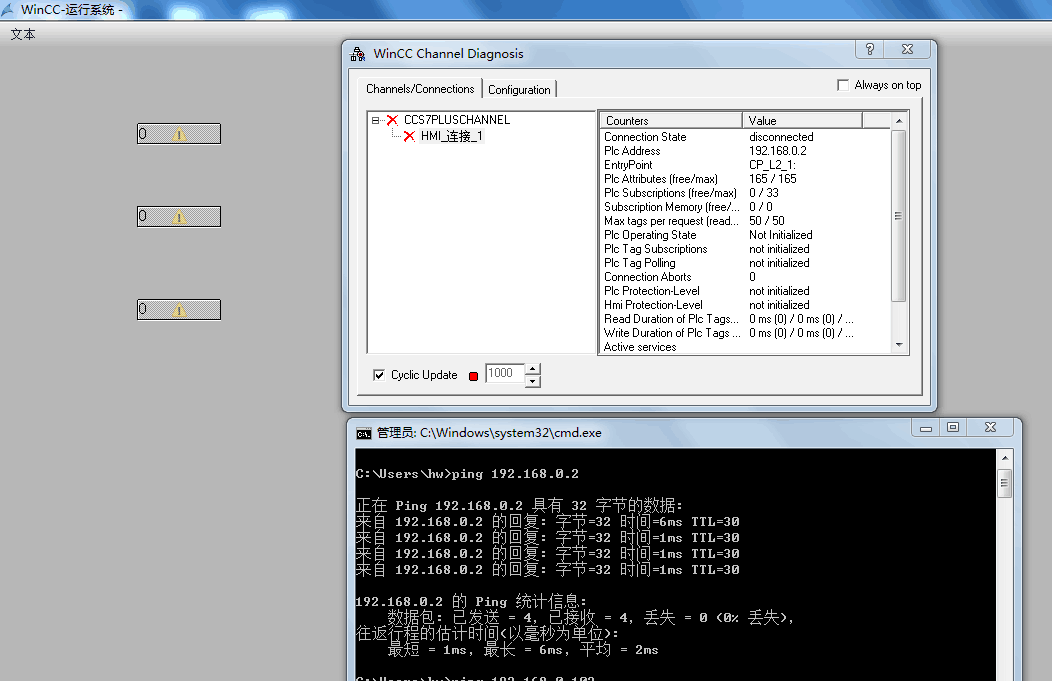Click the Not Initialized operating state value
This screenshot has width=1052, height=681.
click(780, 235)
